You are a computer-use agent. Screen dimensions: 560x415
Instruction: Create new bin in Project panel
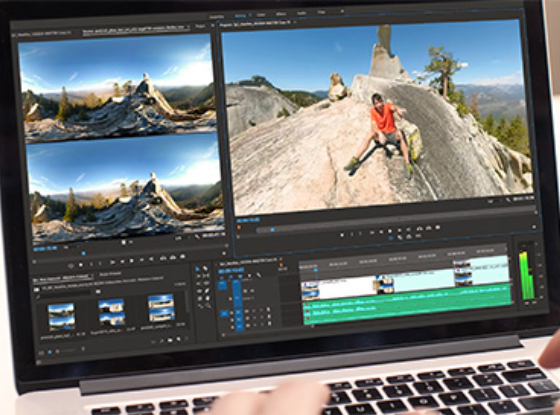coord(170,340)
